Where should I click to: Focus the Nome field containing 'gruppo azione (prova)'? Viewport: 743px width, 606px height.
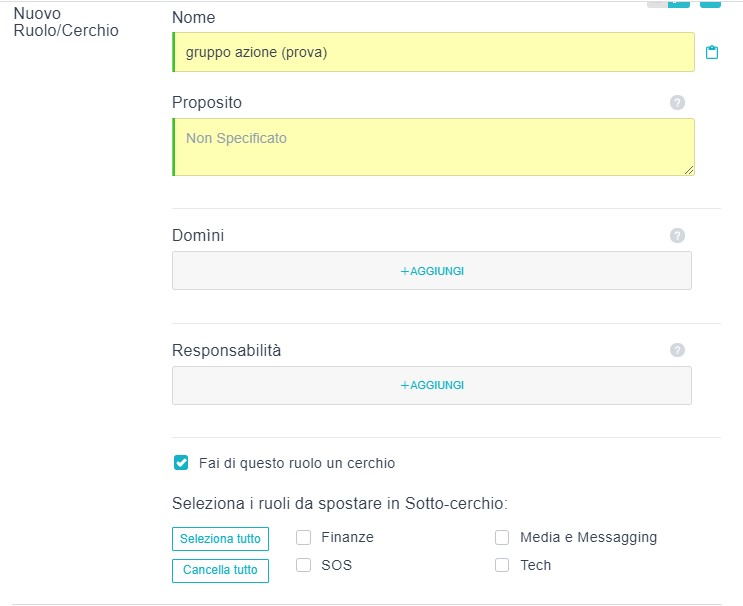(433, 52)
